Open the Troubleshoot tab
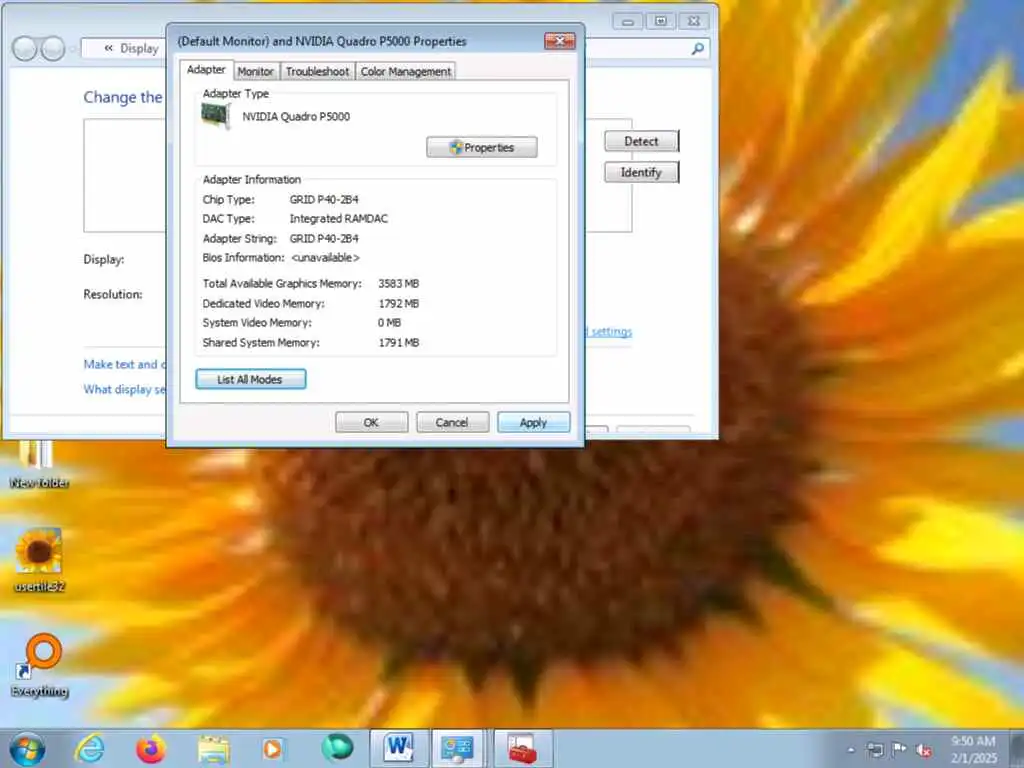1024x768 pixels. point(317,71)
